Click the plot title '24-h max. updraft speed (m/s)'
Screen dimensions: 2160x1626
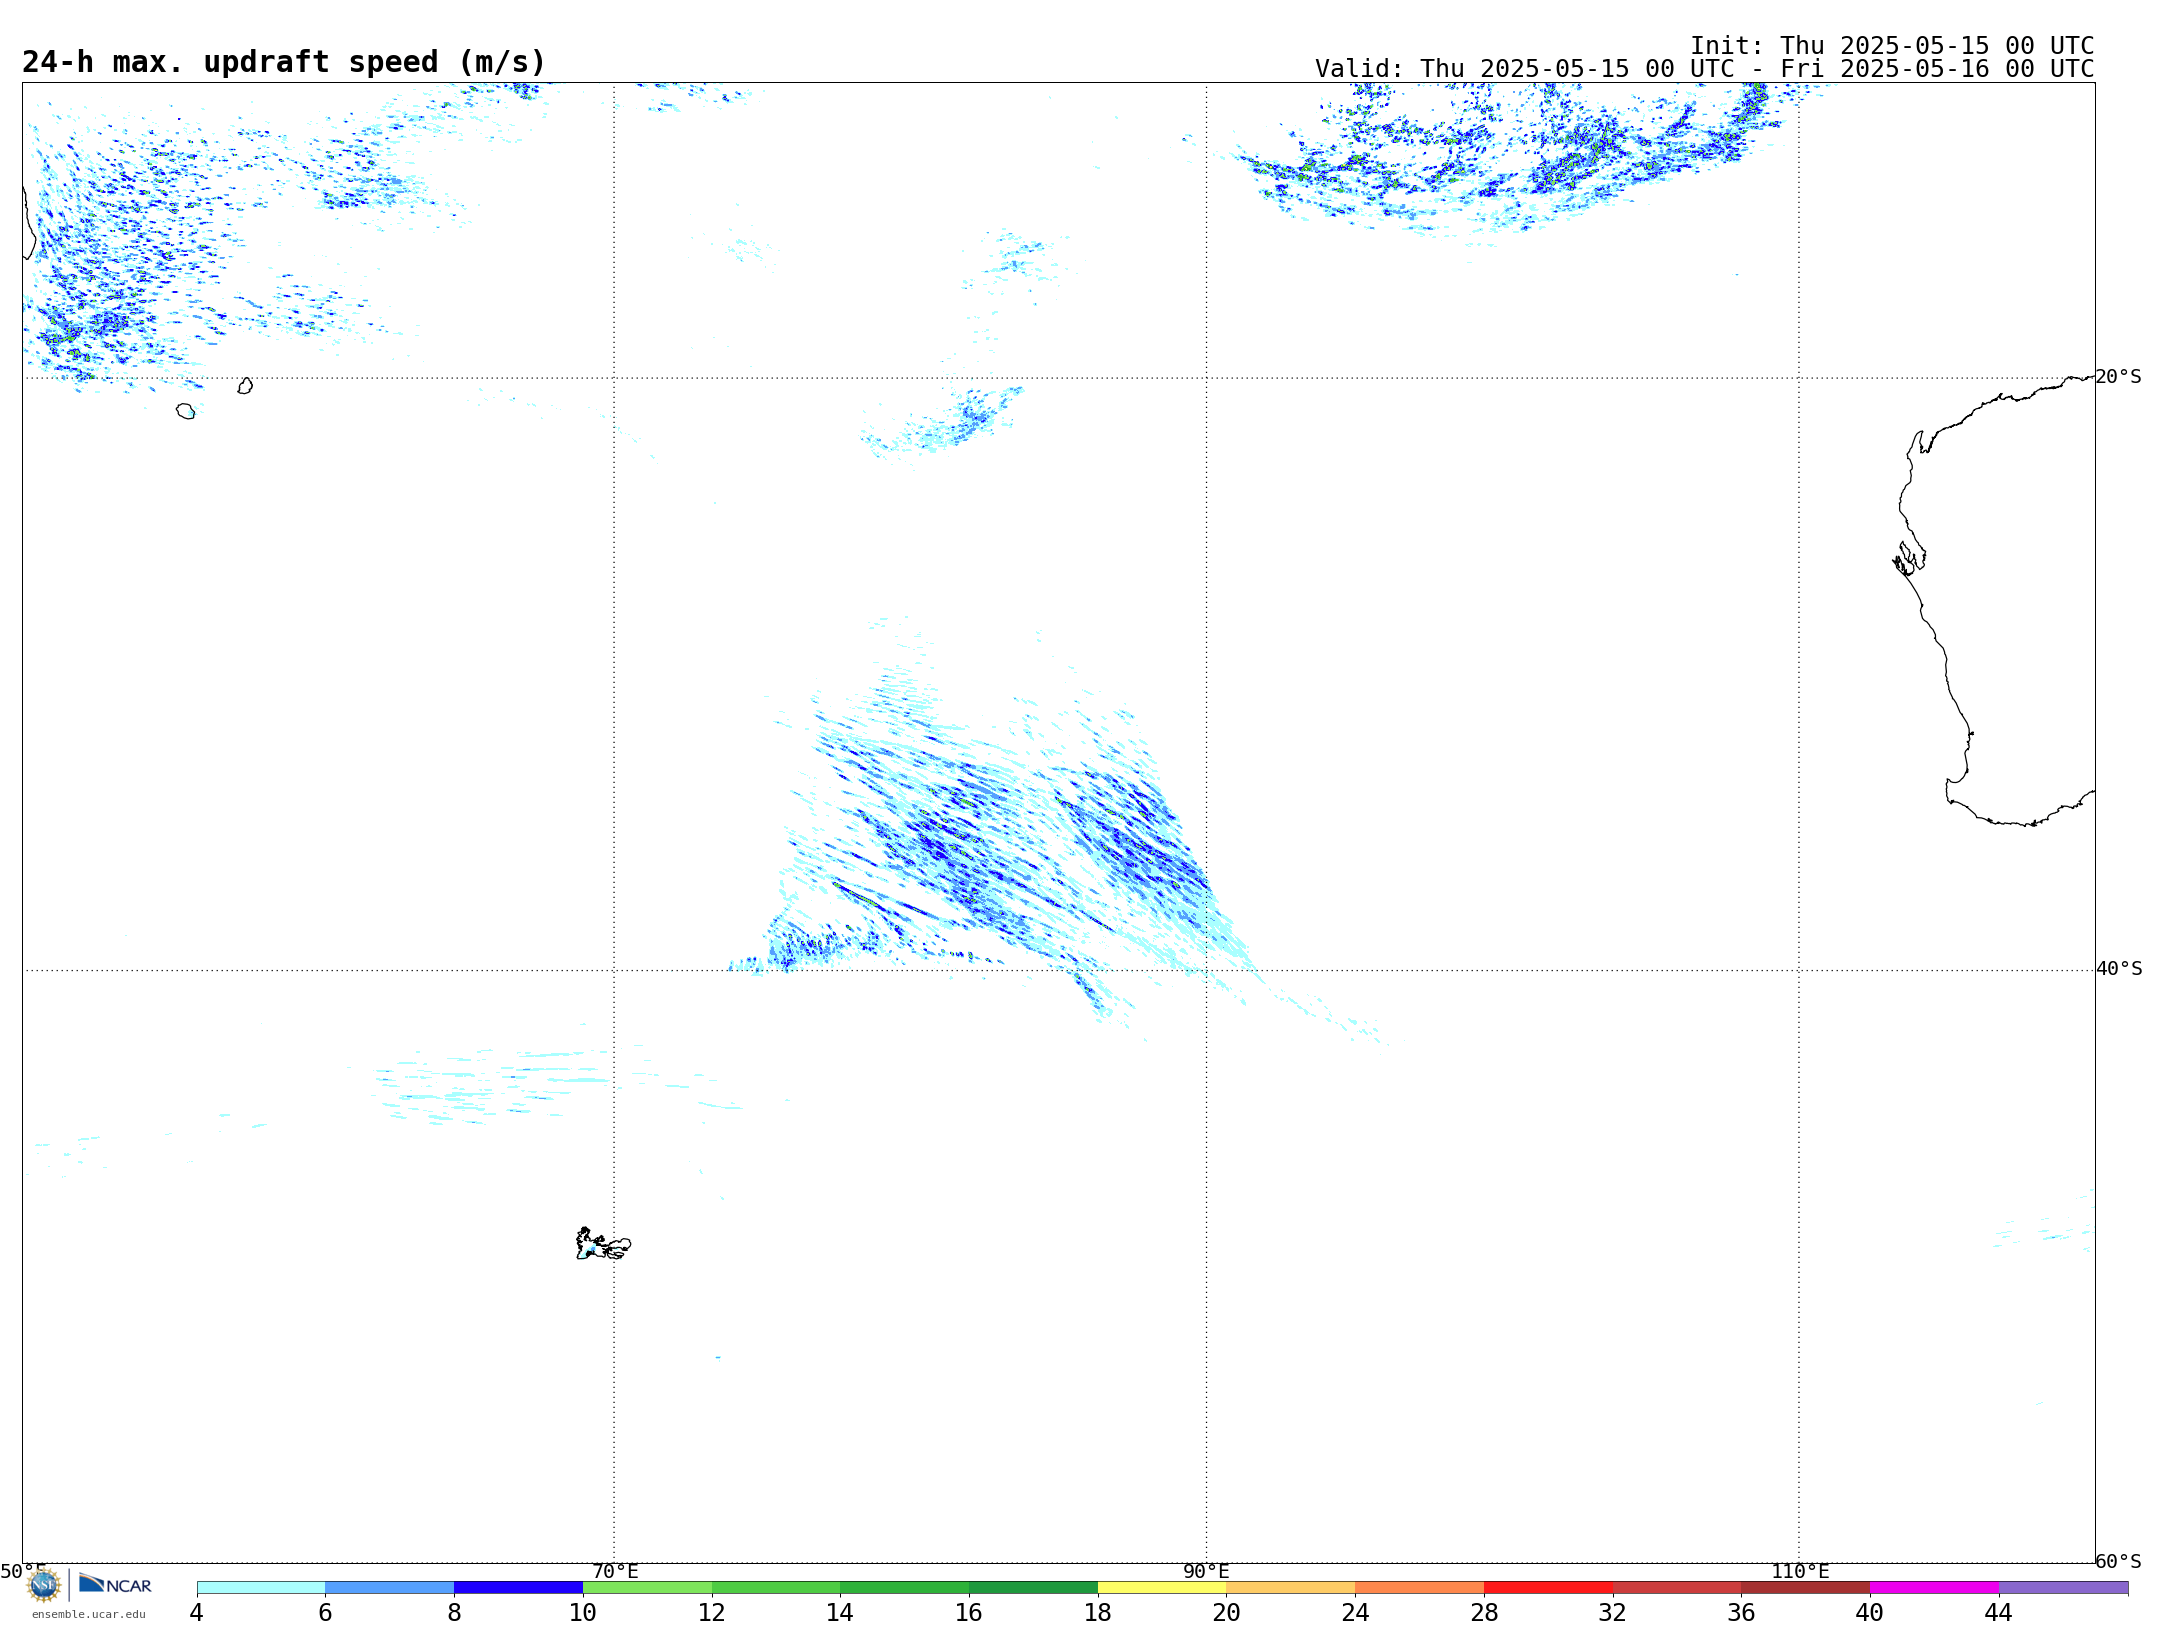pyautogui.click(x=284, y=62)
